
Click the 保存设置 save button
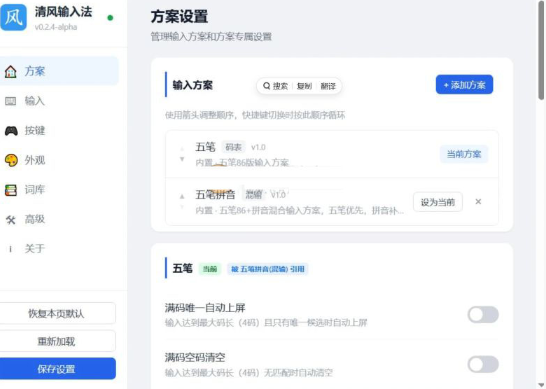[x=57, y=369]
